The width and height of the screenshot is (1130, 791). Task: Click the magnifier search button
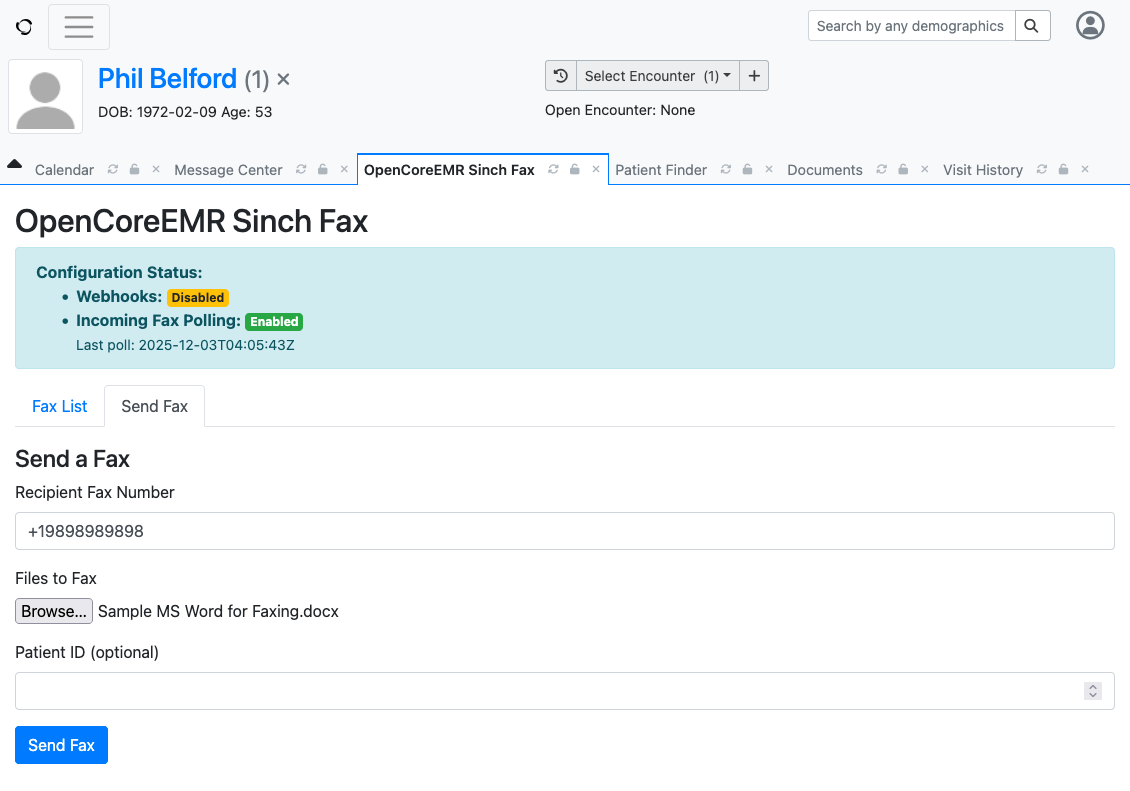pos(1033,26)
